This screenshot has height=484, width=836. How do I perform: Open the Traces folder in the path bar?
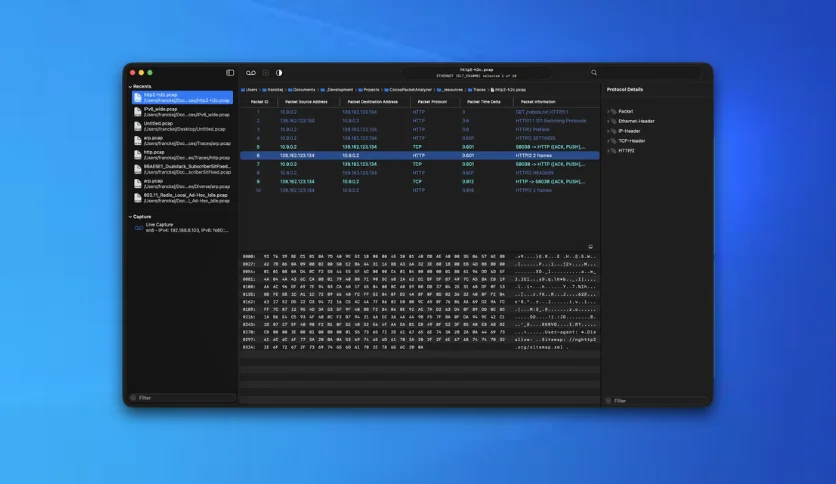click(x=477, y=90)
